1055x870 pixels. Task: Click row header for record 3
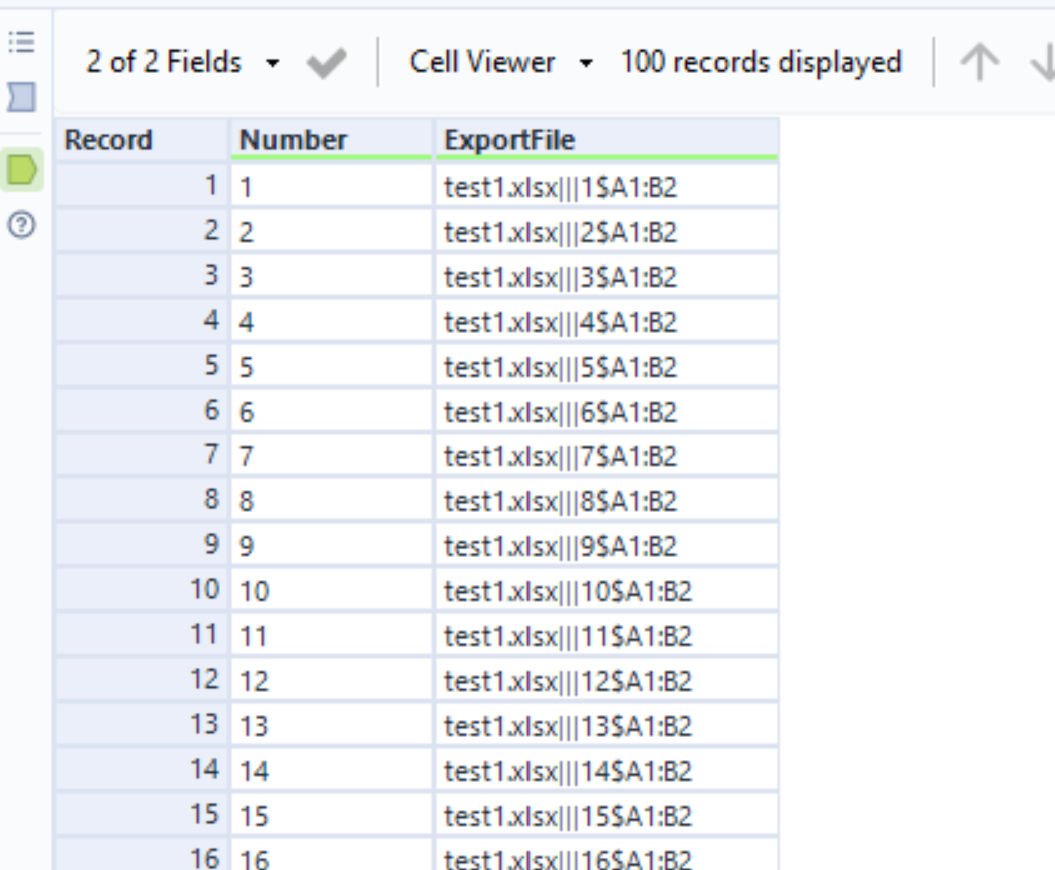click(141, 276)
